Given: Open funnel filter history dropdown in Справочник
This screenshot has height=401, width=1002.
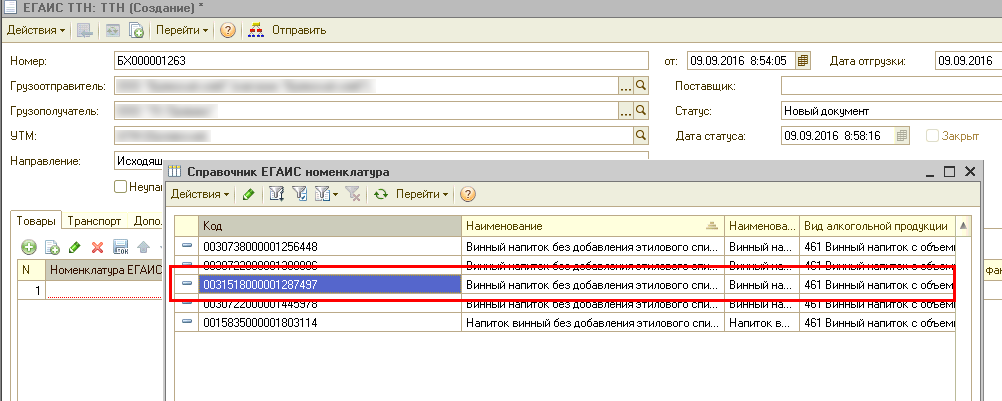Looking at the screenshot, I should tap(326, 194).
